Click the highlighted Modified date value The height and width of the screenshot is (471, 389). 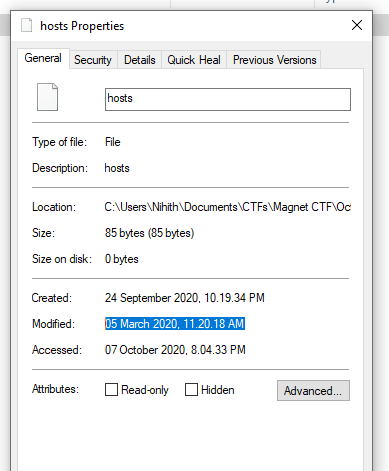(x=175, y=324)
